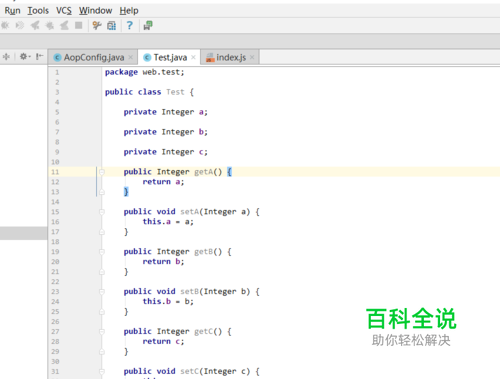This screenshot has width=500, height=379.
Task: Click 'return a;' statement
Action: coord(163,182)
